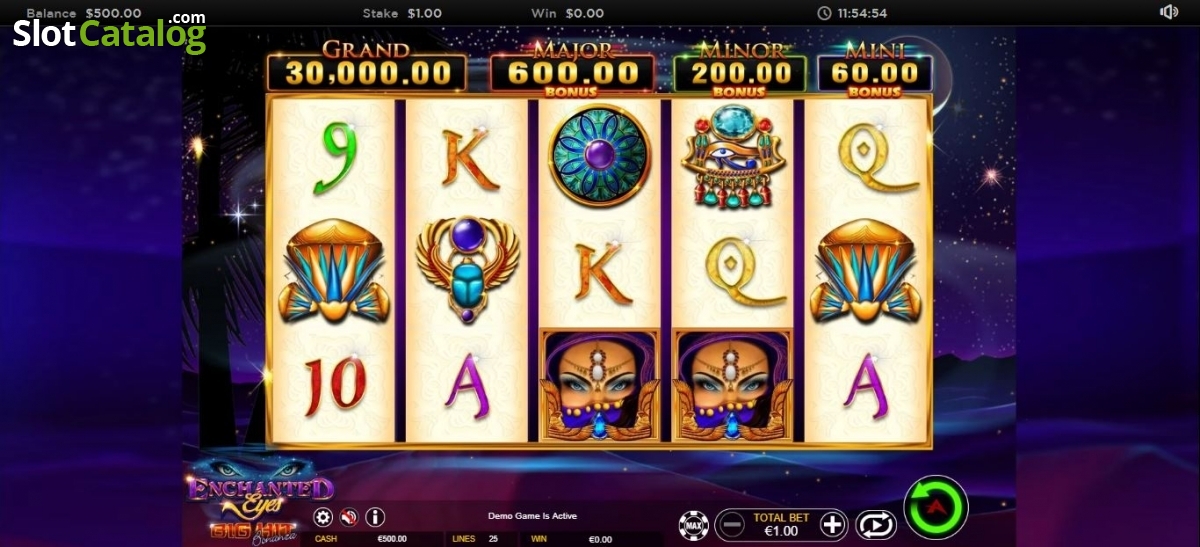Screen dimensions: 1200x547
Task: Increase total bet with the plus button
Action: pos(833,524)
